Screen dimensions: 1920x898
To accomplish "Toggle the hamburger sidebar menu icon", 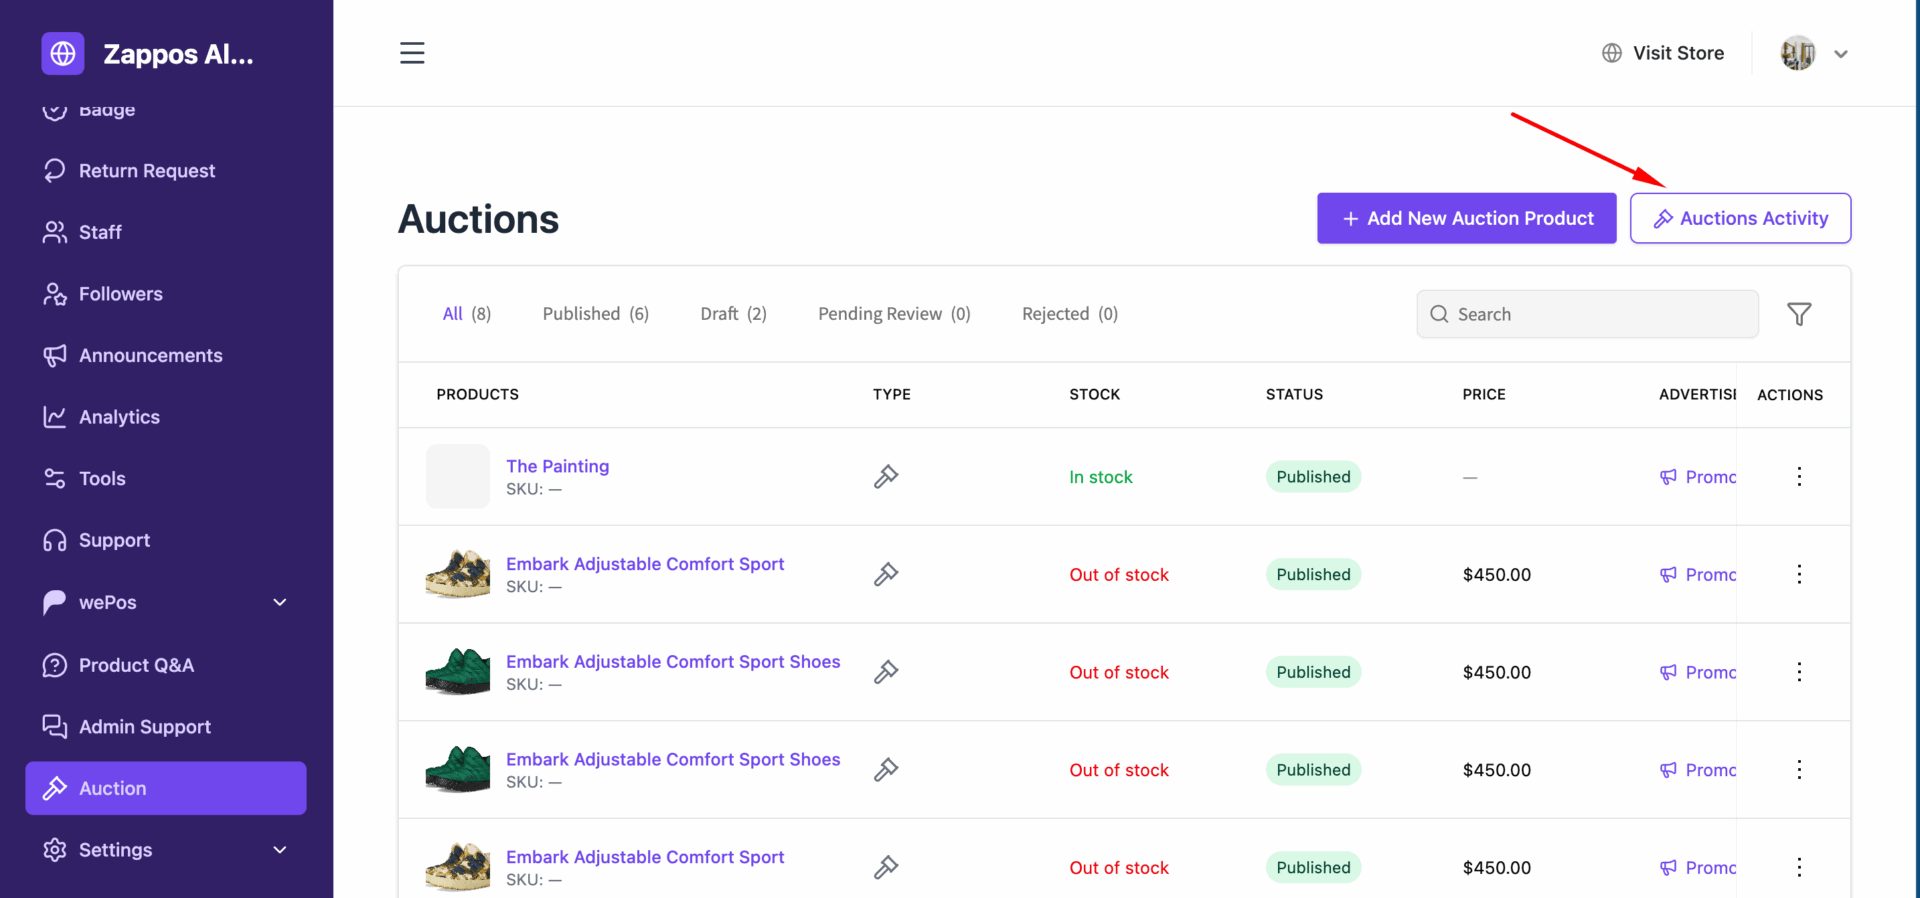I will tap(412, 53).
